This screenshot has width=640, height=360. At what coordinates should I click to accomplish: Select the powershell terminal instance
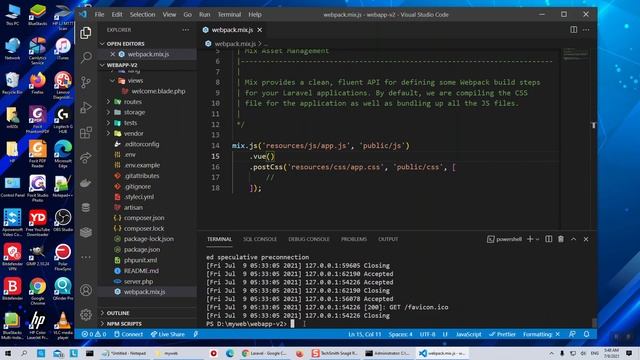pos(504,239)
